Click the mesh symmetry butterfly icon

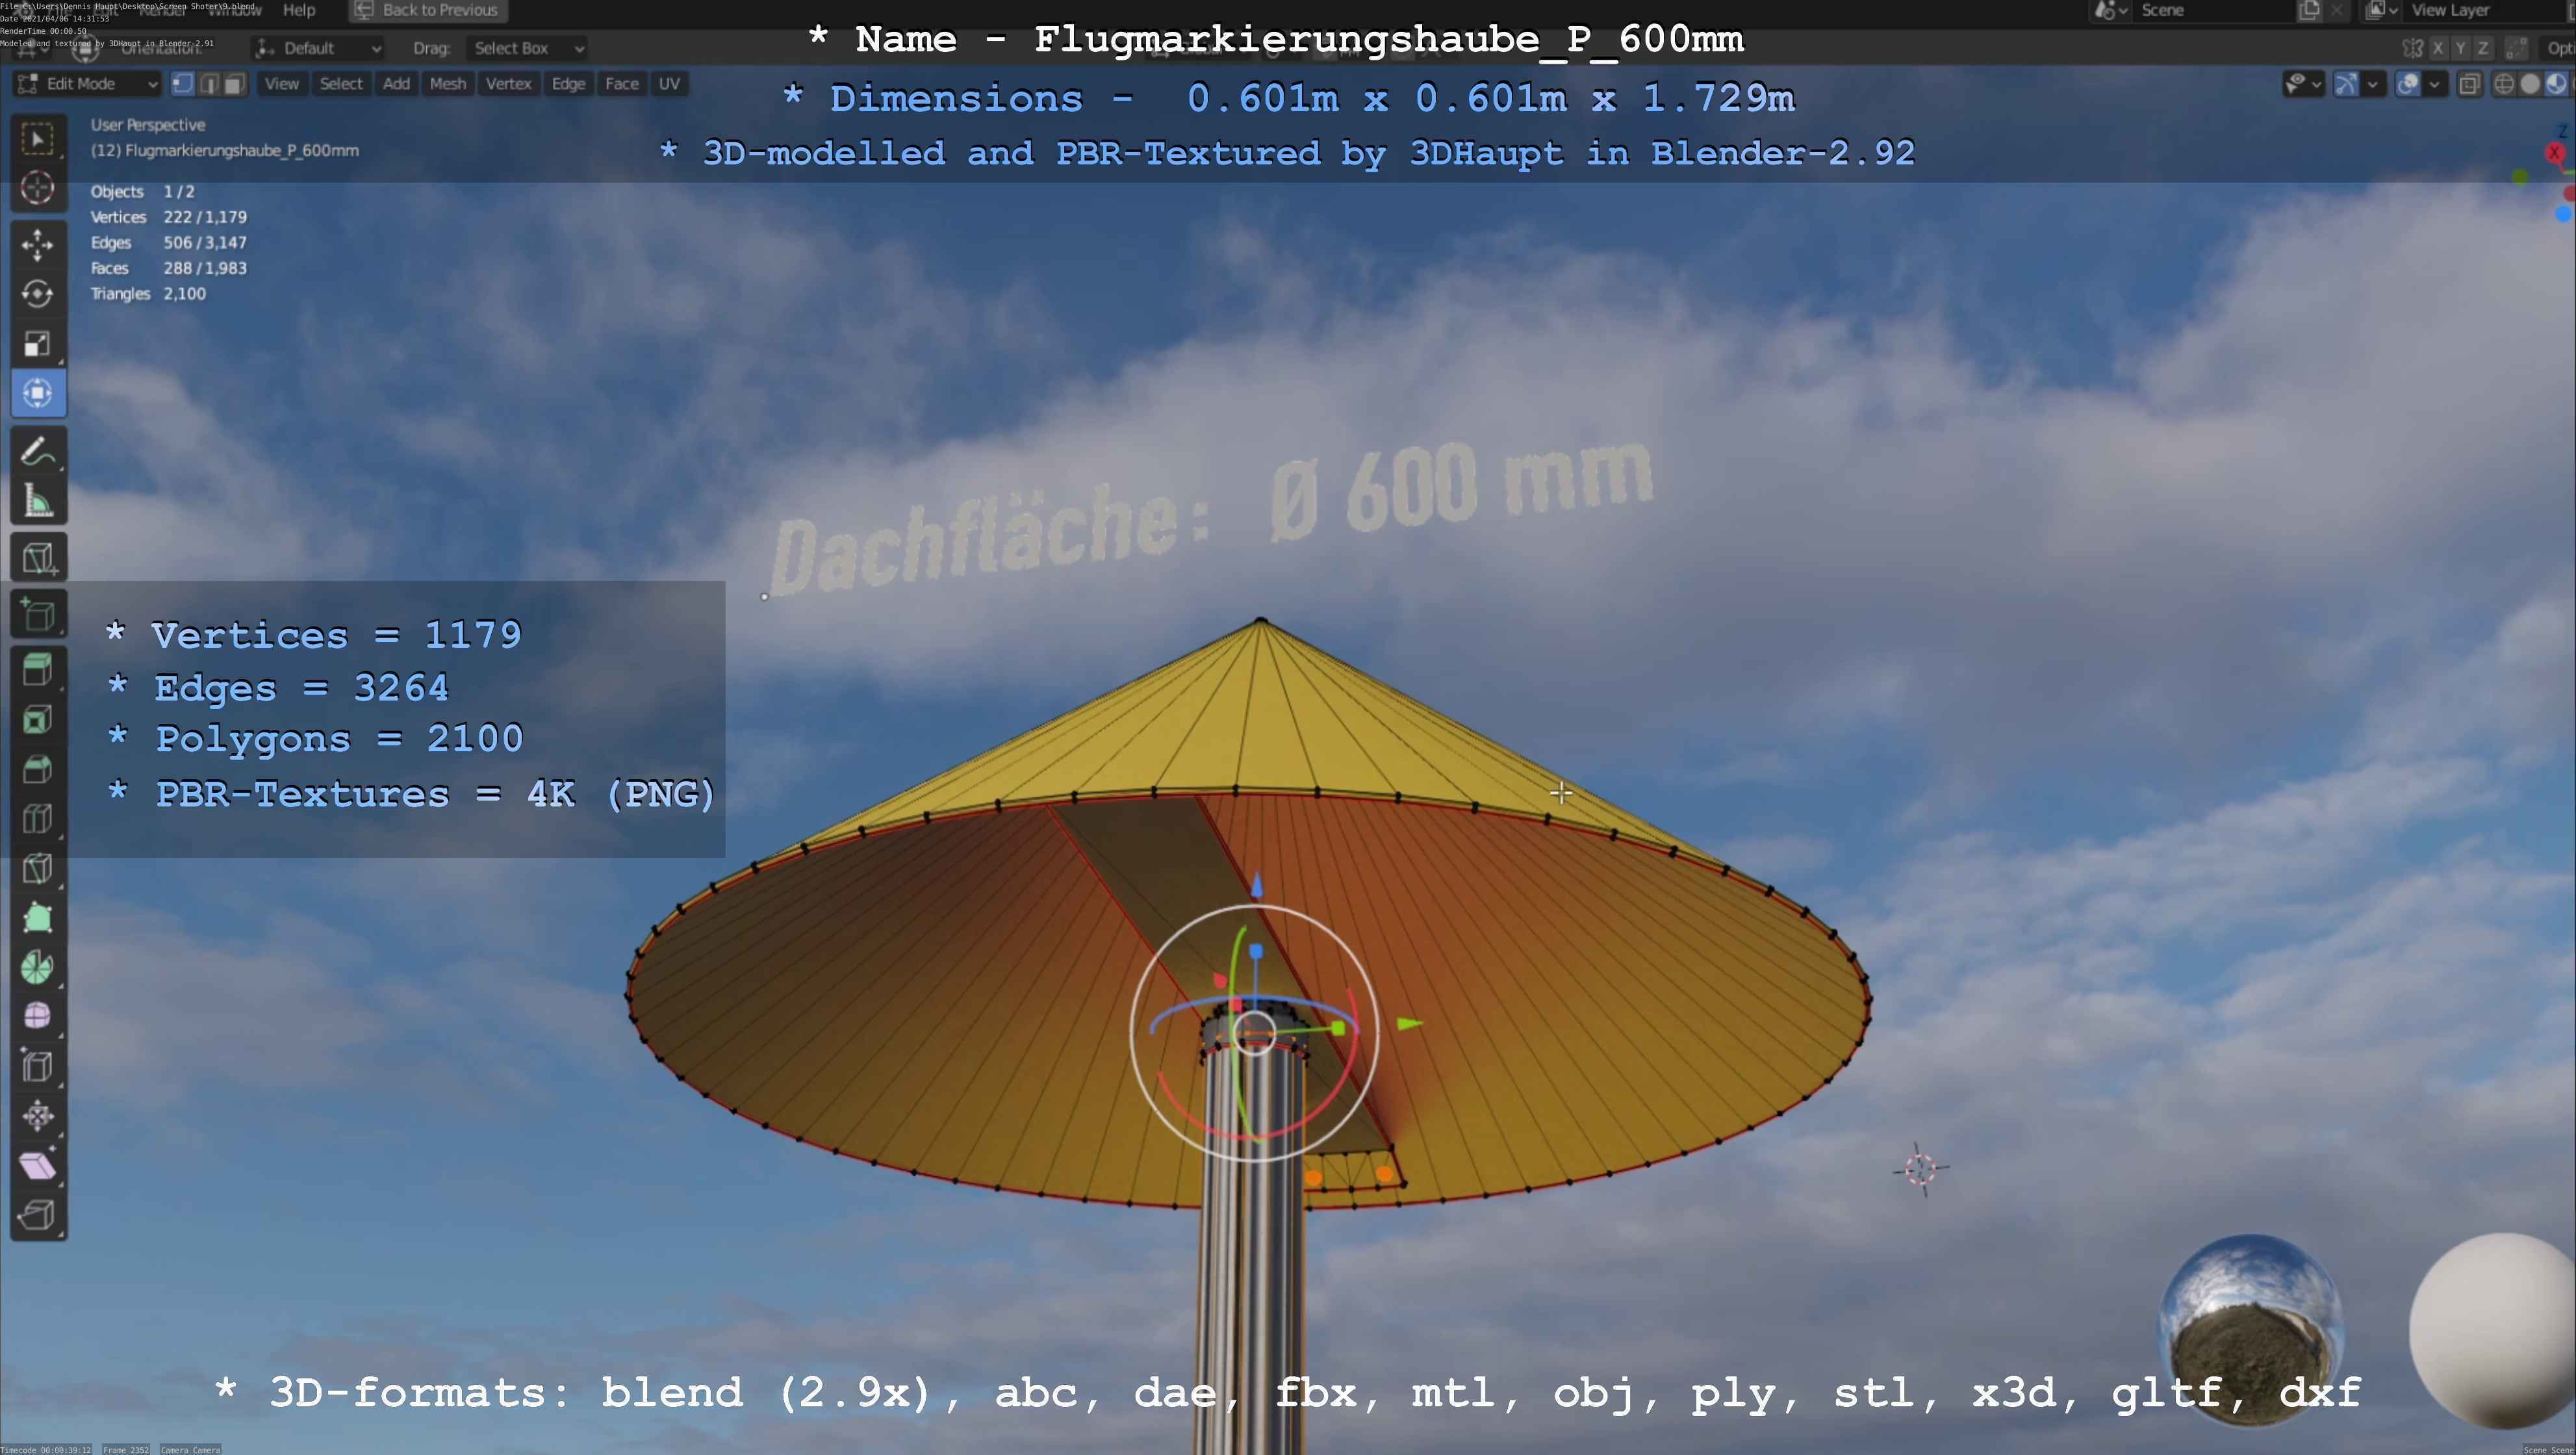pos(2413,48)
